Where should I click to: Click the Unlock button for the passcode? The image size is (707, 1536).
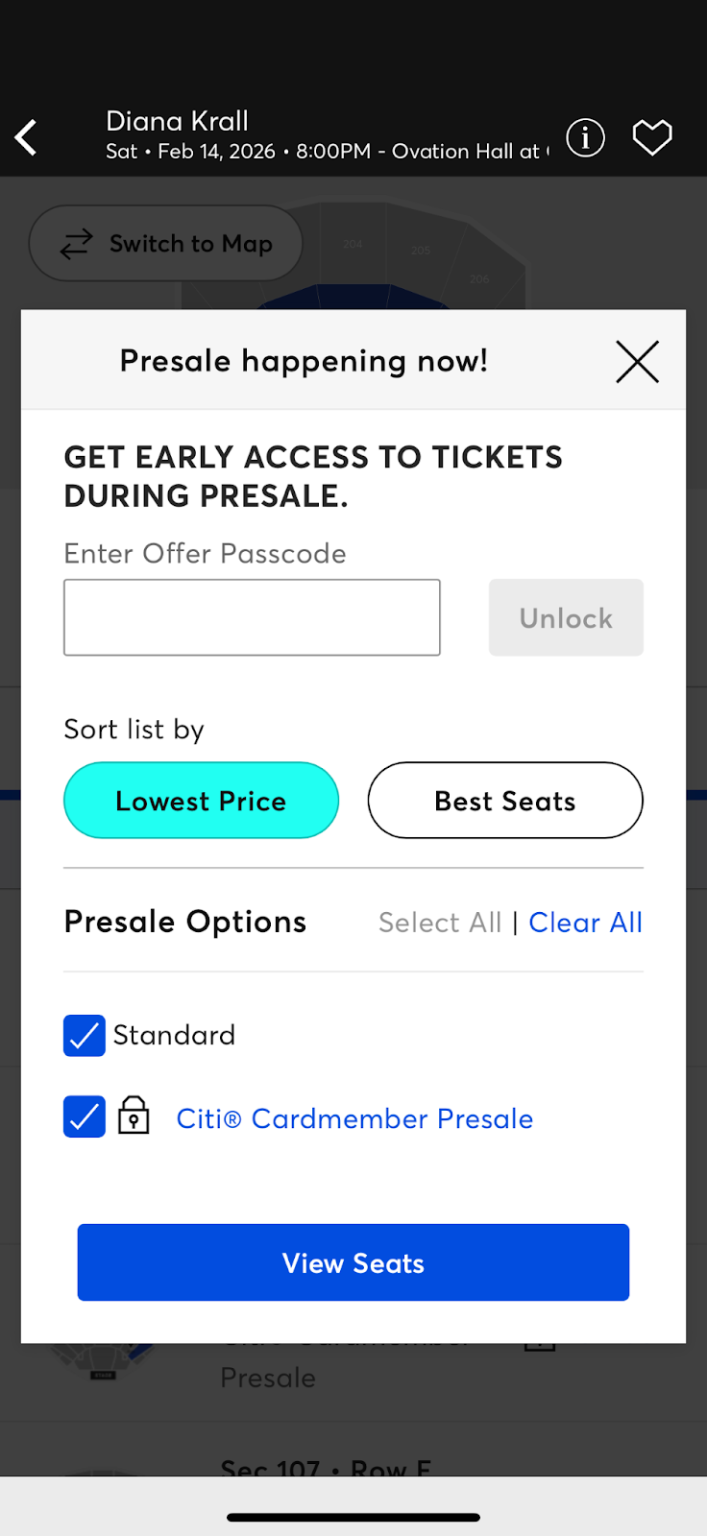tap(565, 617)
